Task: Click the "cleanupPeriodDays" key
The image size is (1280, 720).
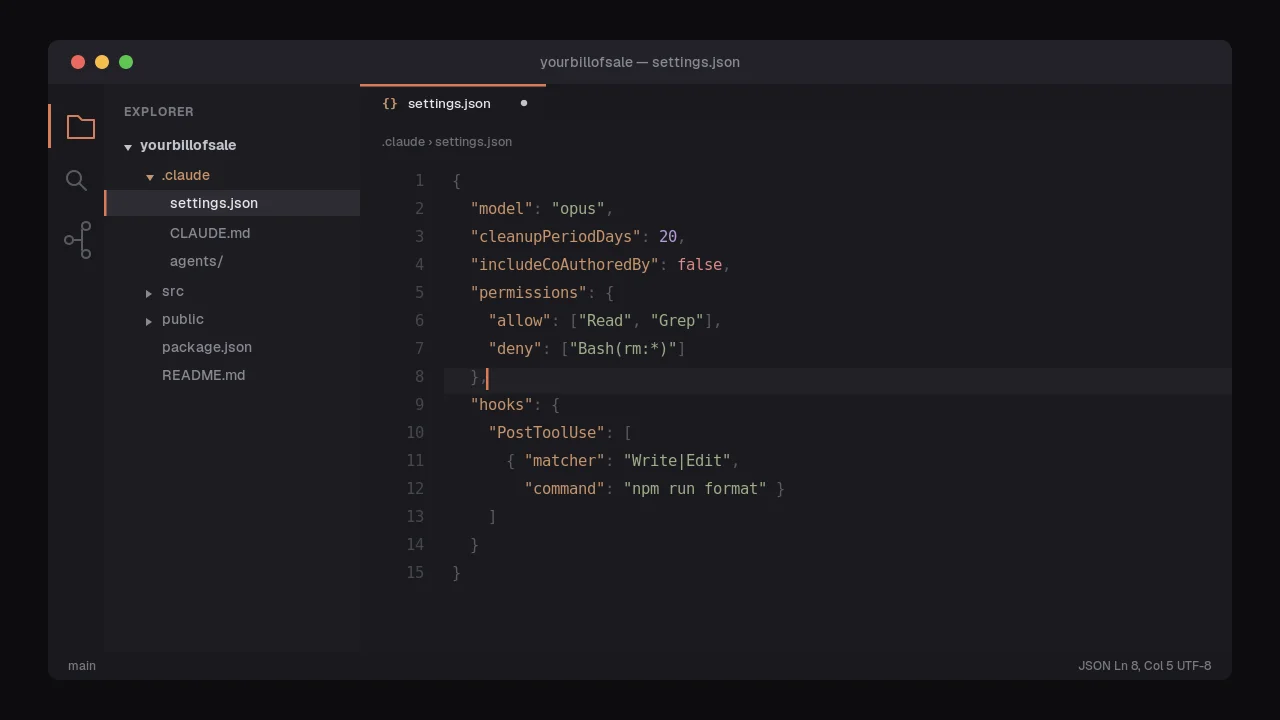Action: (556, 237)
